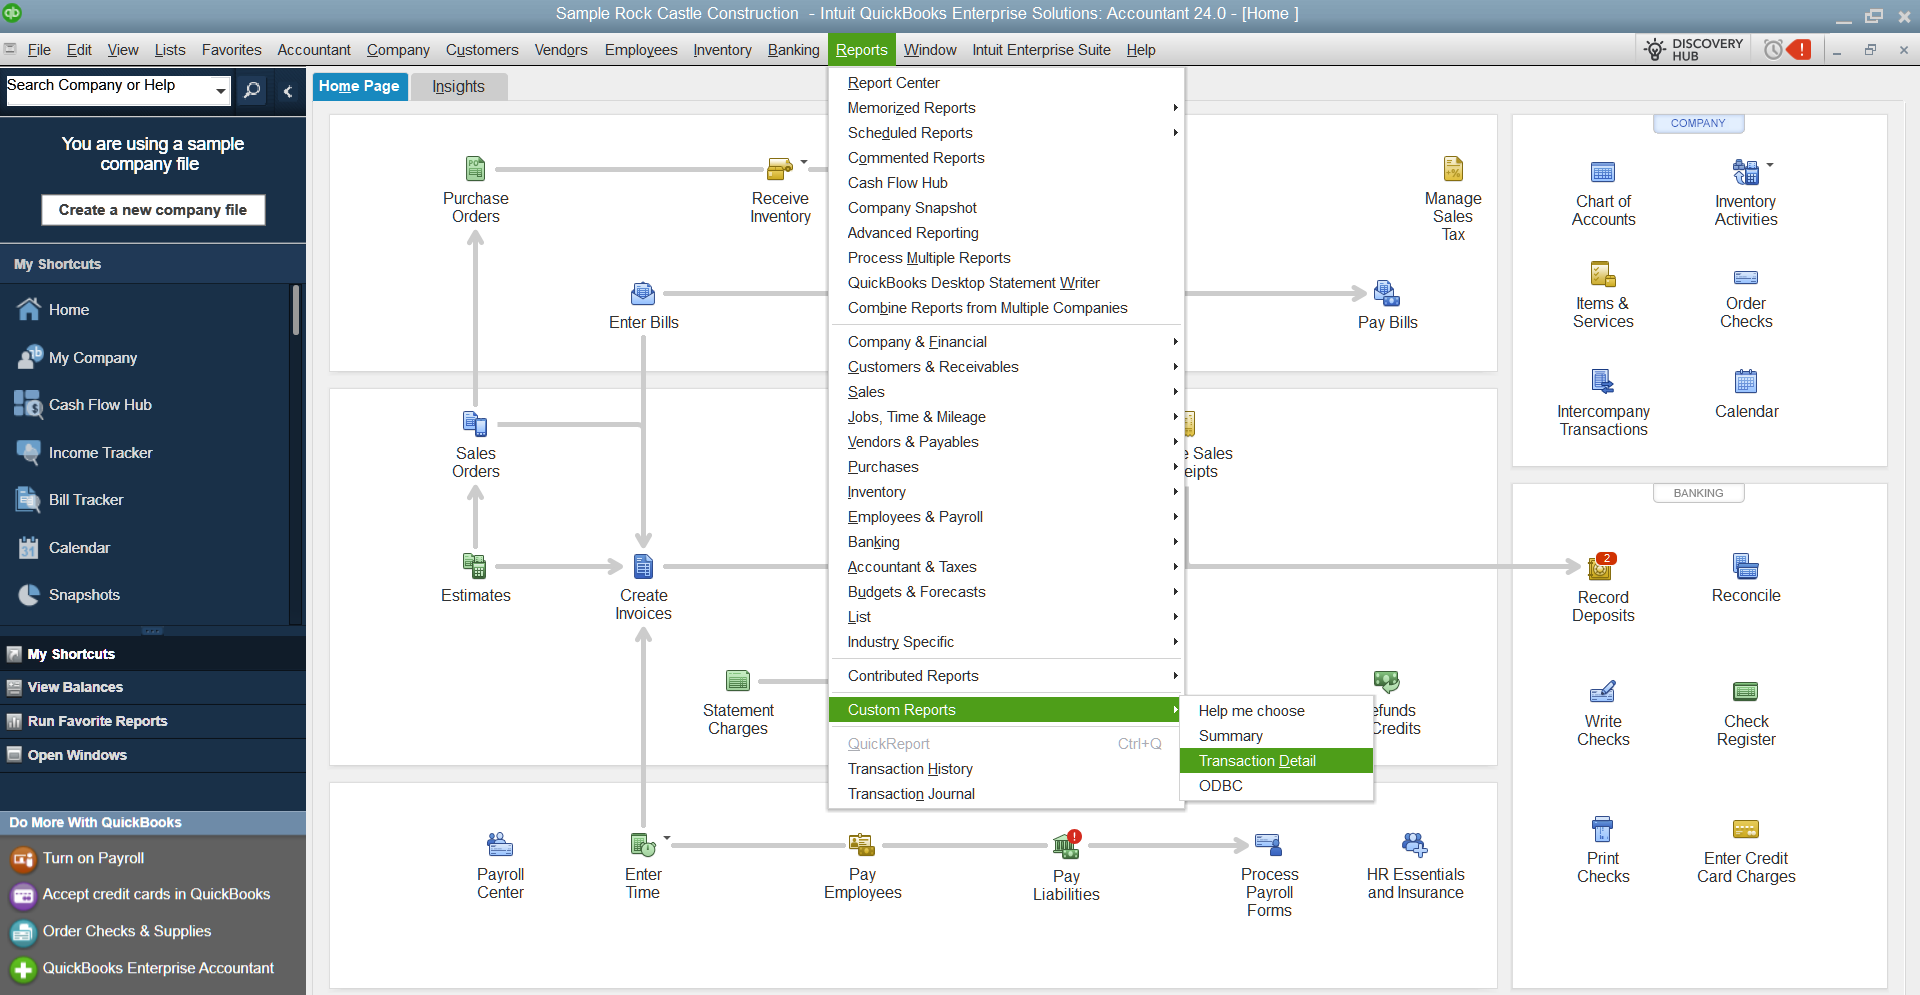This screenshot has height=995, width=1920.
Task: Expand Budgets & Forecasts submenu
Action: click(1006, 592)
